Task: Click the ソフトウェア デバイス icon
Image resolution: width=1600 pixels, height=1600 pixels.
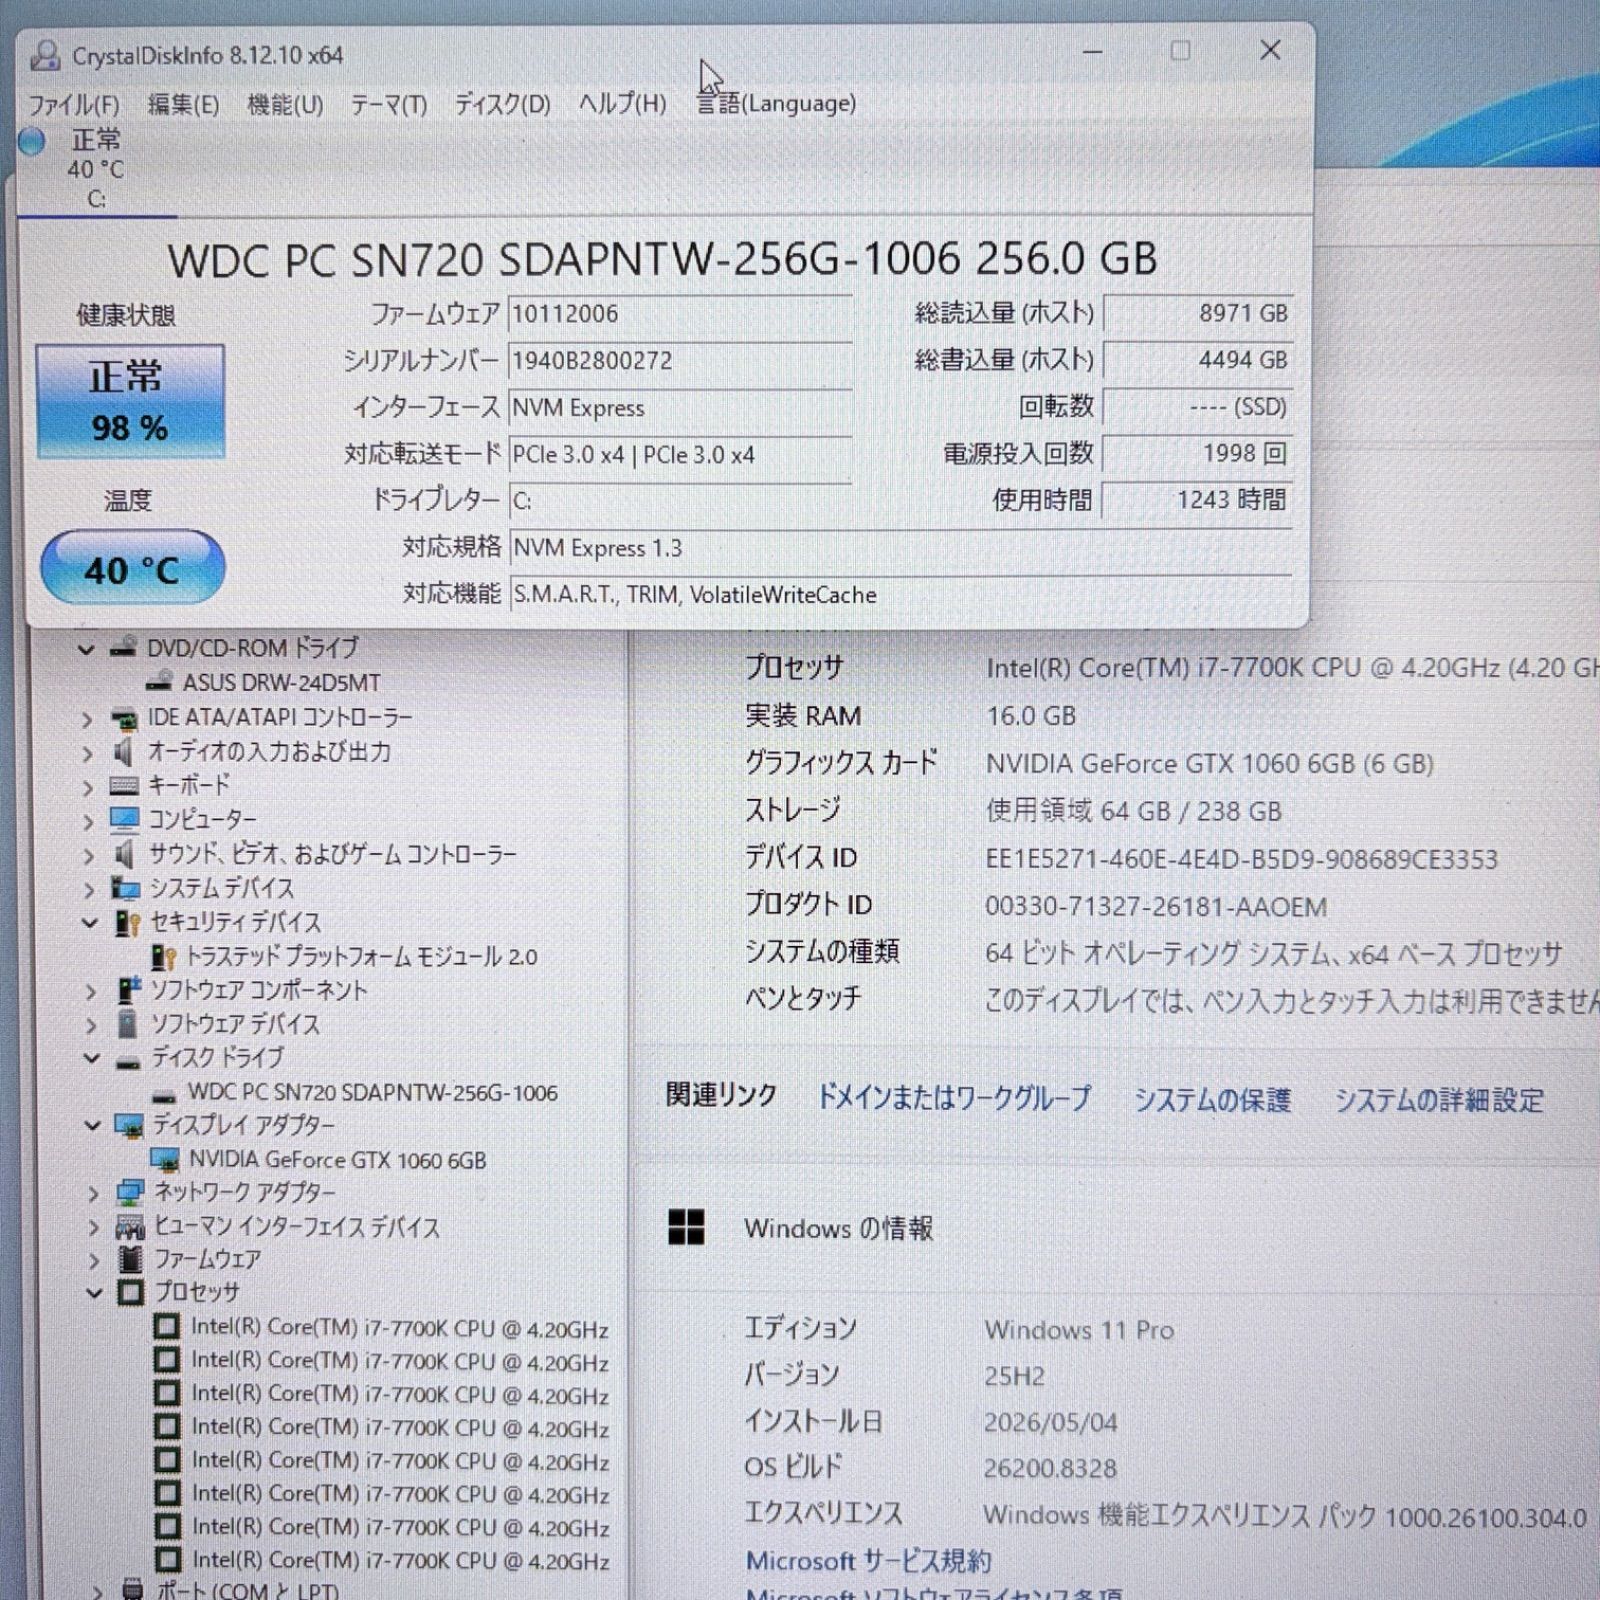Action: click(x=127, y=1024)
